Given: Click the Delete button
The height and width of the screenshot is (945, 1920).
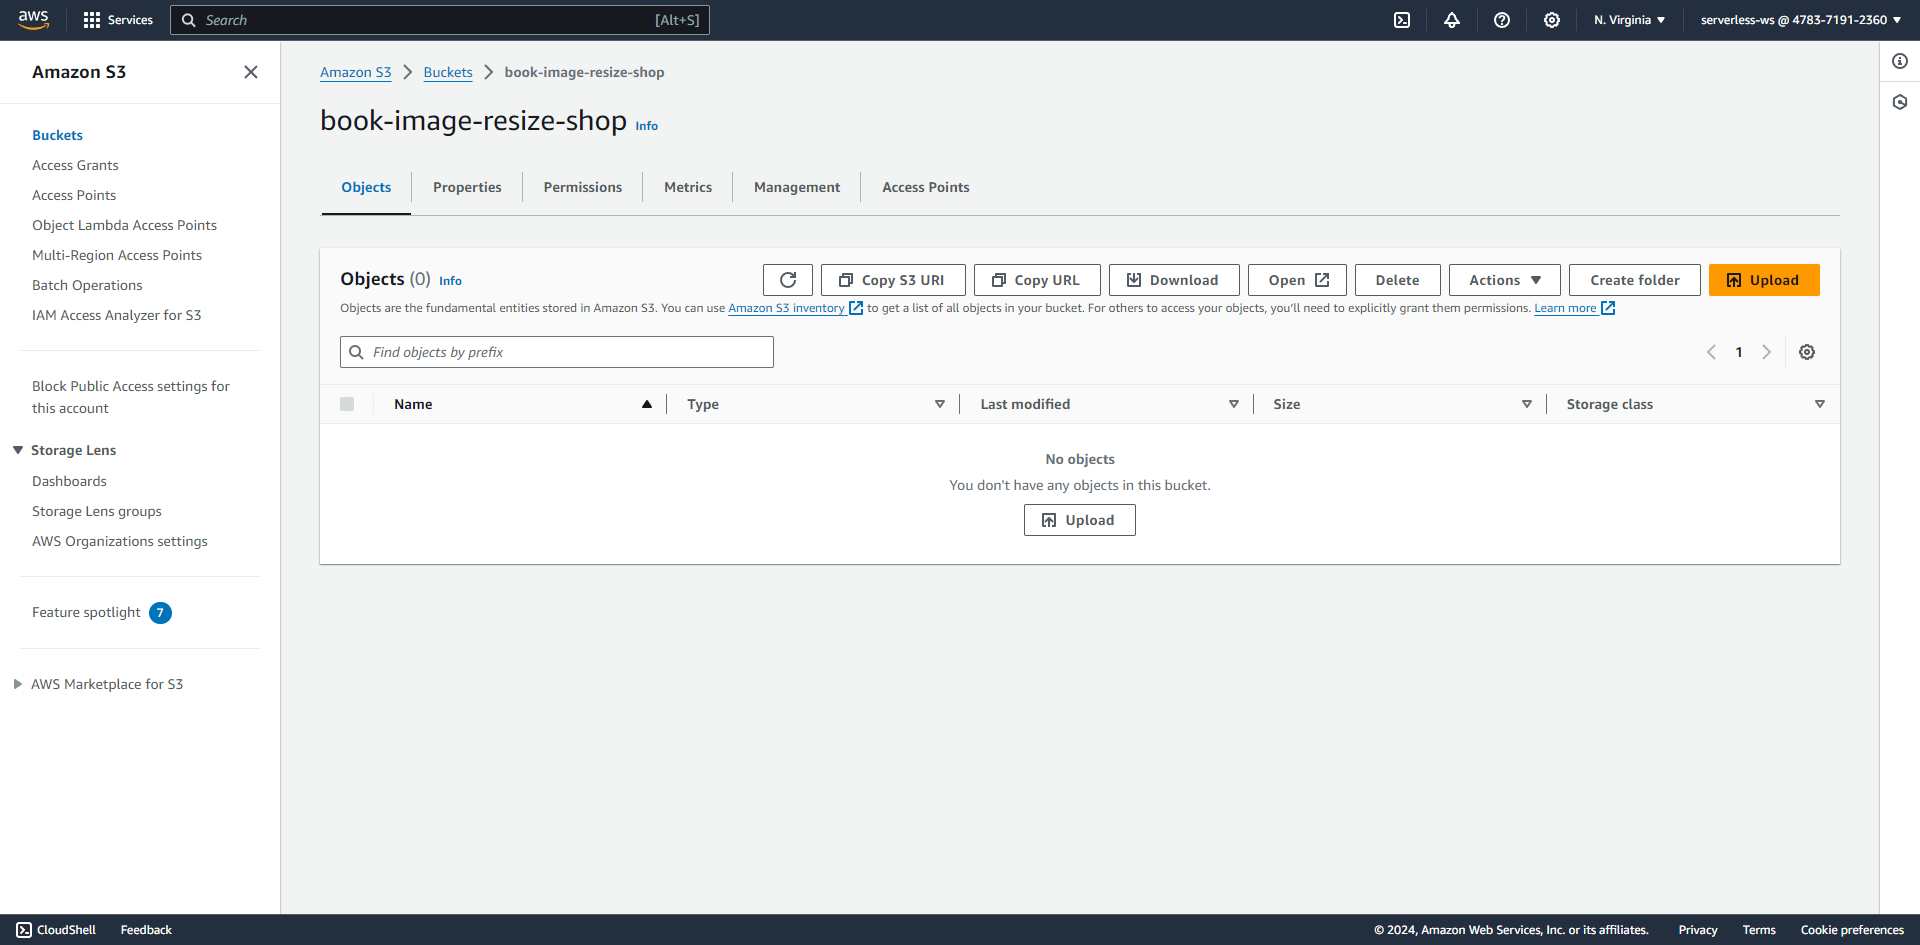Looking at the screenshot, I should click(x=1397, y=280).
